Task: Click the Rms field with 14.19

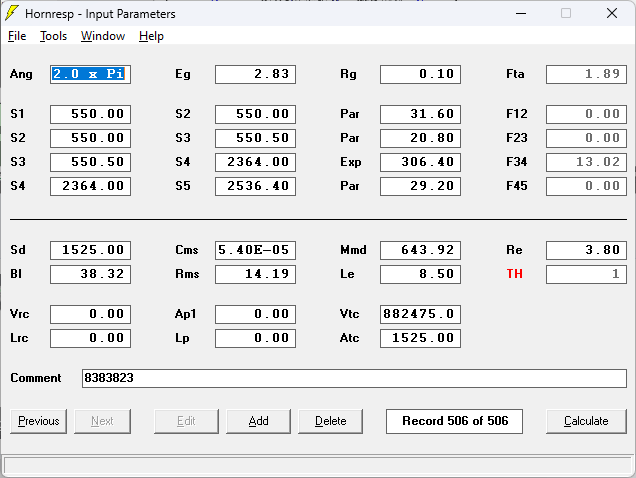Action: [x=256, y=274]
